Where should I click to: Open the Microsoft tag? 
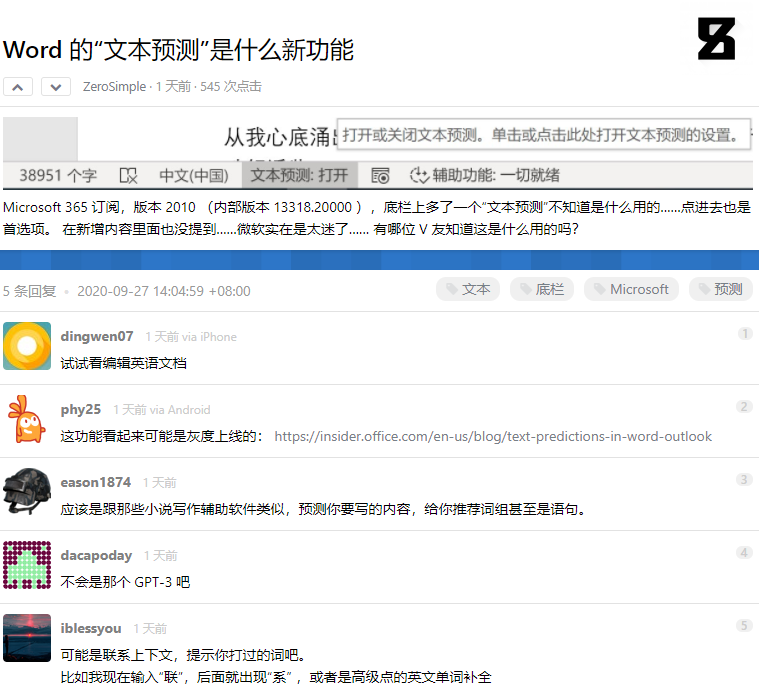point(631,290)
